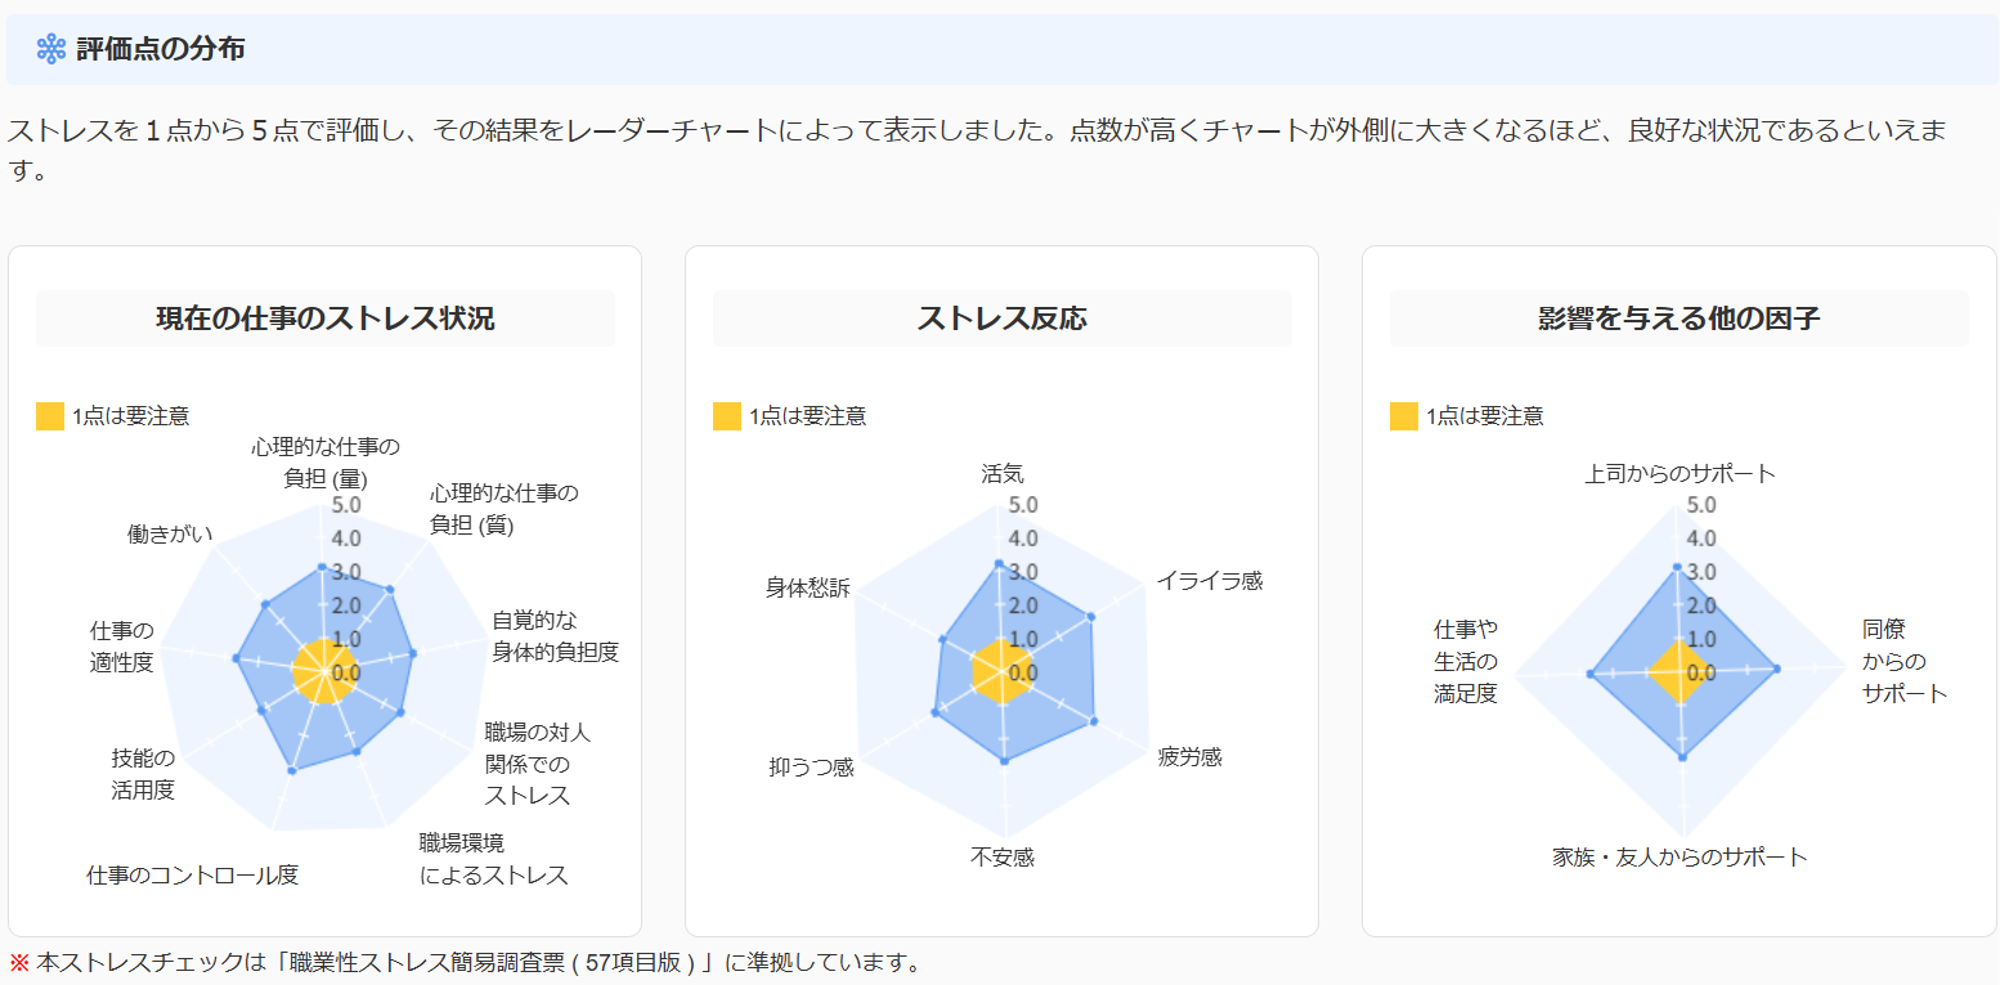Toggle 1点は要注意 legend text in ストレス反応 chart
Screen dimensions: 2000x985
pos(808,416)
